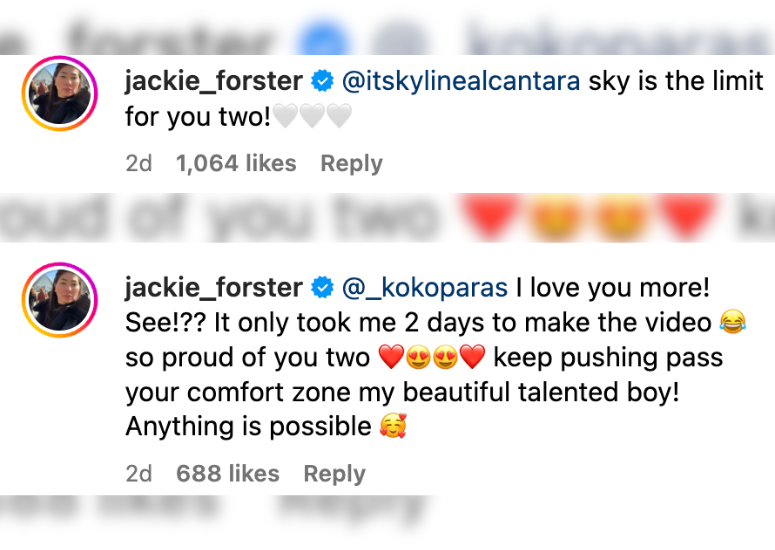Click the laughing-crying emoji after "make the video"
This screenshot has height=550, width=775.
coord(733,323)
